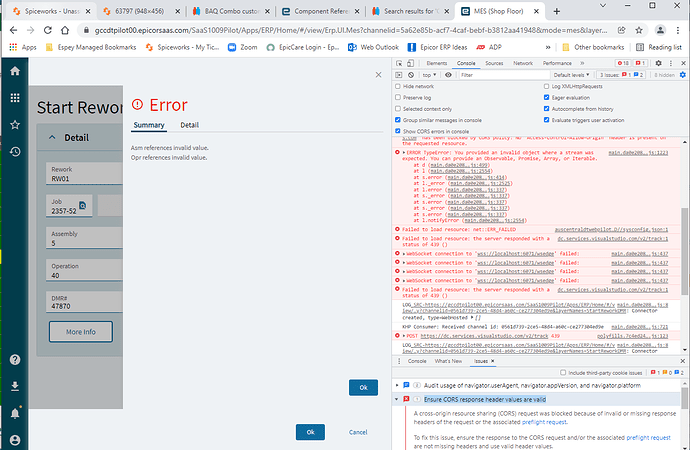
Task: Switch to DevTools Elements tab
Action: pos(437,63)
